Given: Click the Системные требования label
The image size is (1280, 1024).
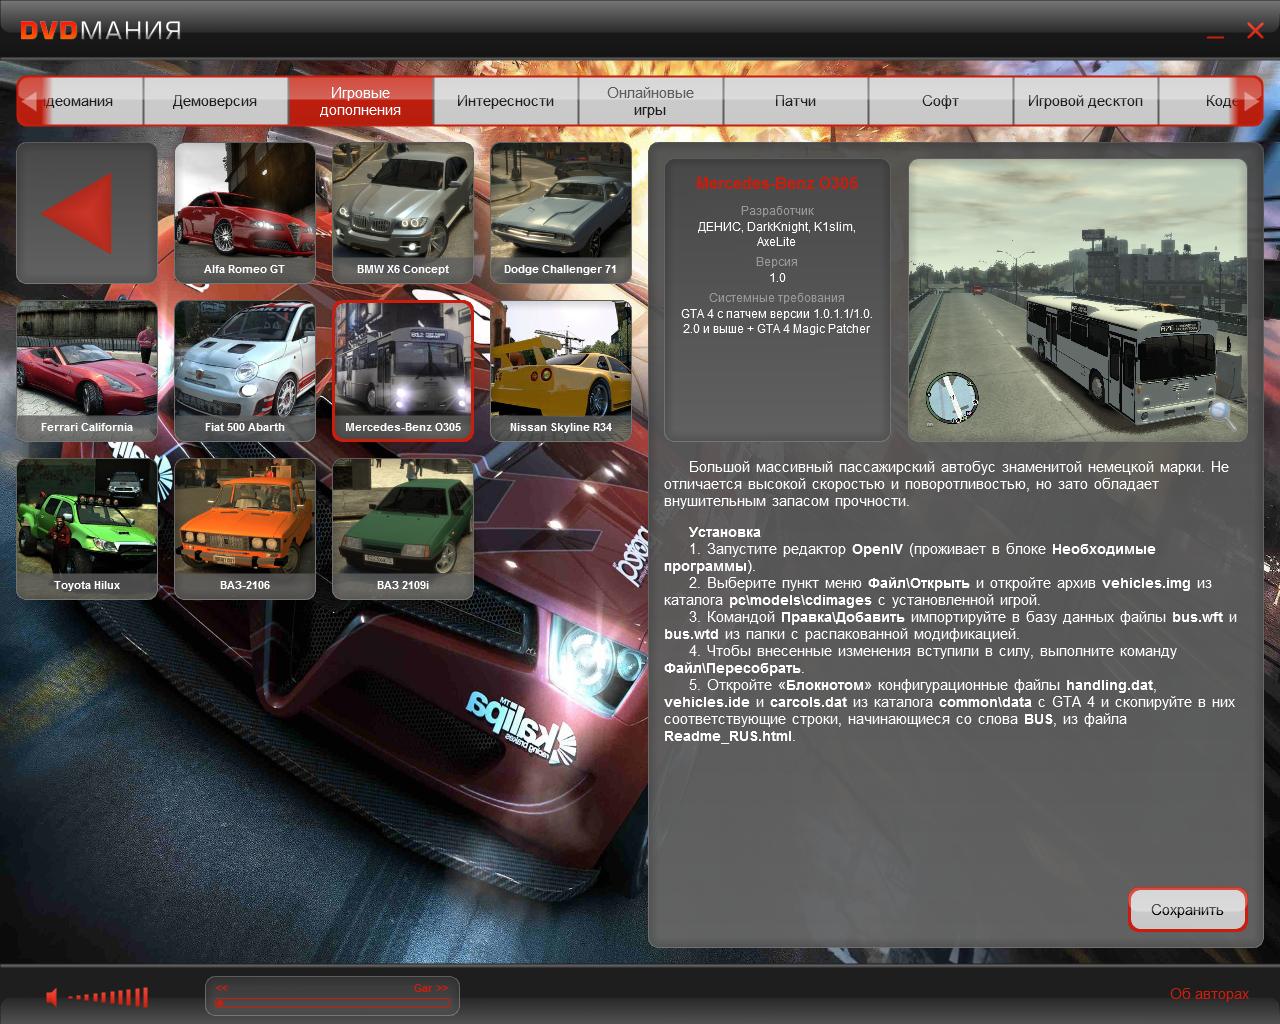Looking at the screenshot, I should (x=777, y=298).
